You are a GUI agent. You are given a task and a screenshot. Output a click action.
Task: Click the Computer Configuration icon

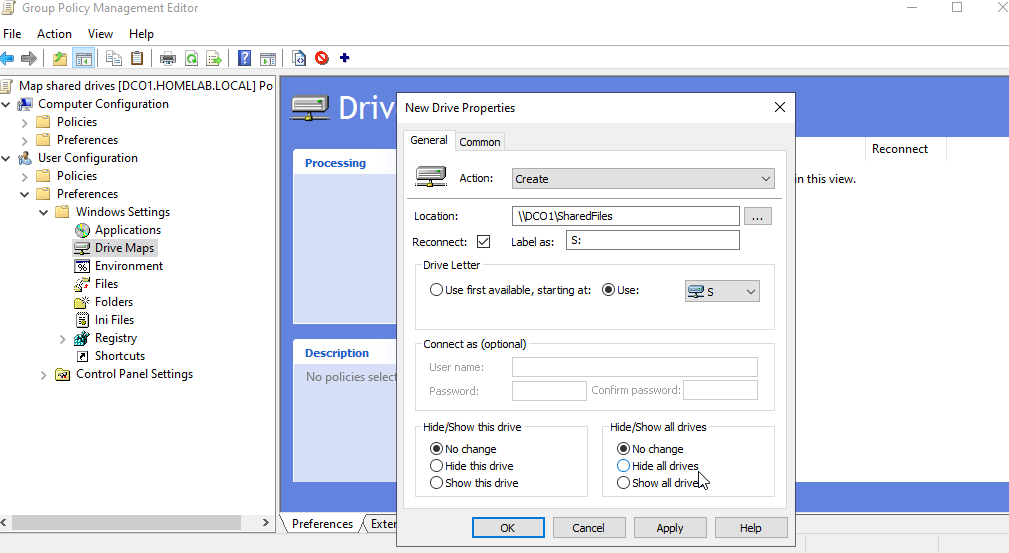coord(25,104)
